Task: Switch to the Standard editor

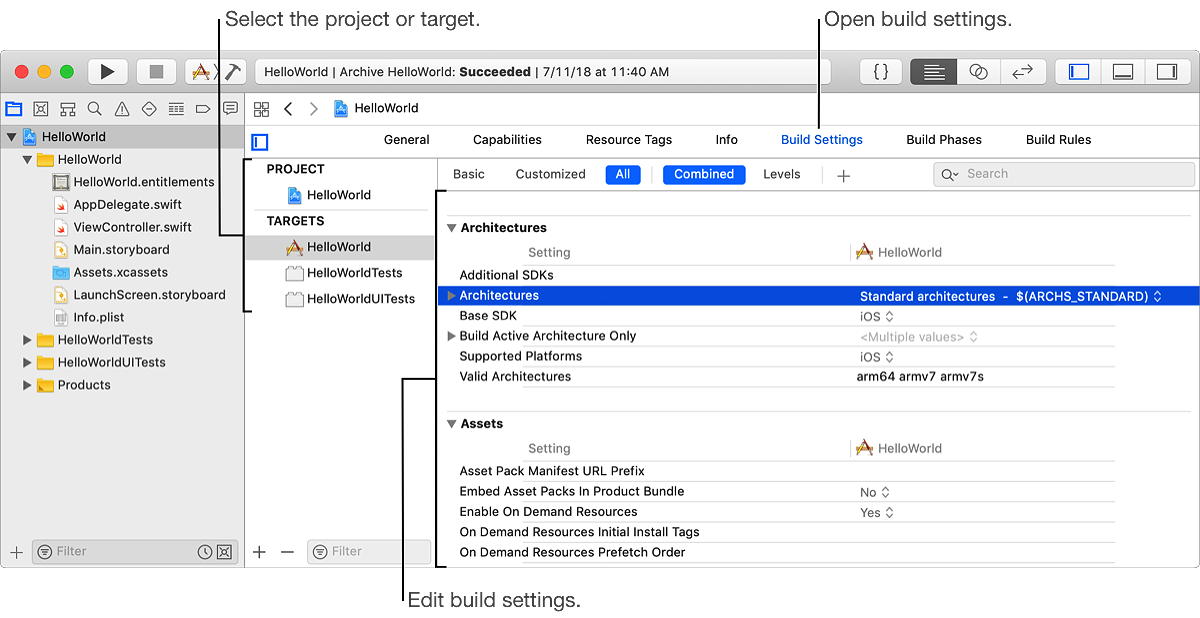Action: (934, 72)
